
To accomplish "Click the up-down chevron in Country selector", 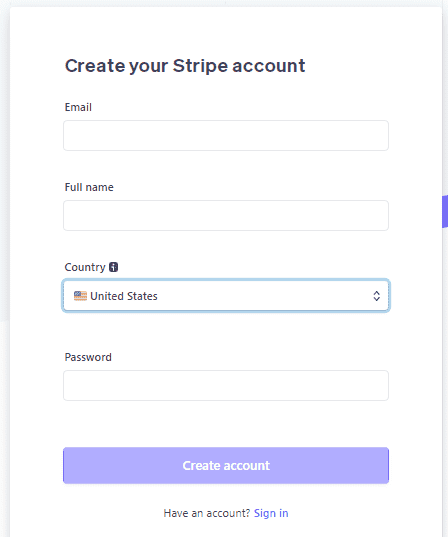I will 376,296.
